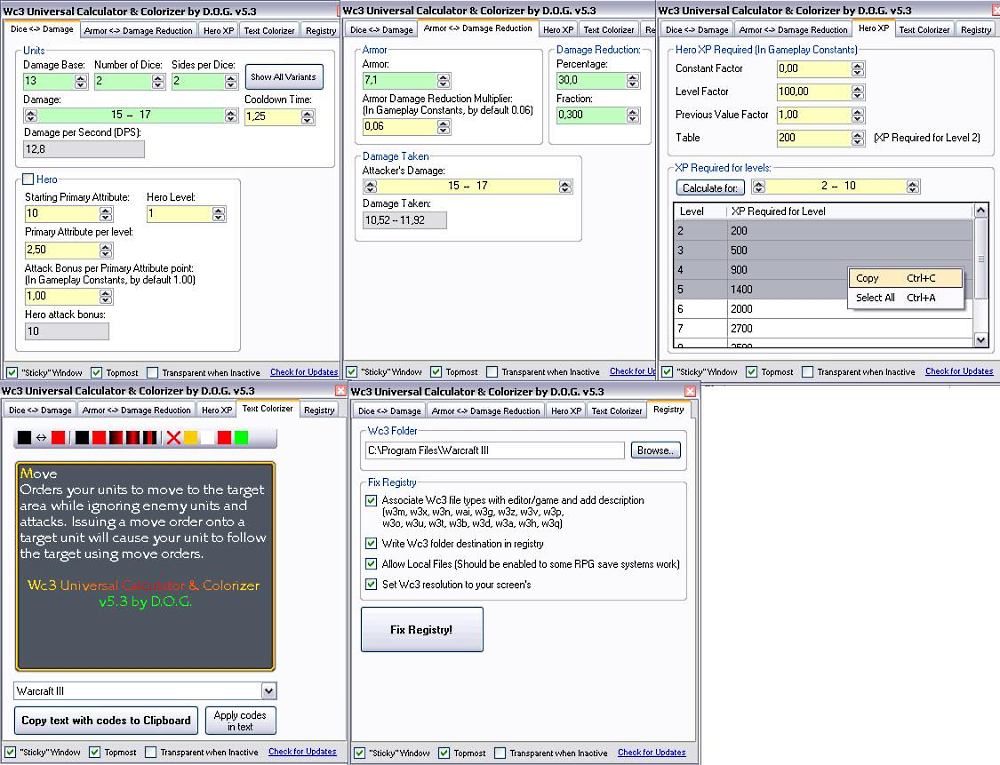Choose the white preset color swatch
This screenshot has width=1000, height=765.
[x=207, y=438]
